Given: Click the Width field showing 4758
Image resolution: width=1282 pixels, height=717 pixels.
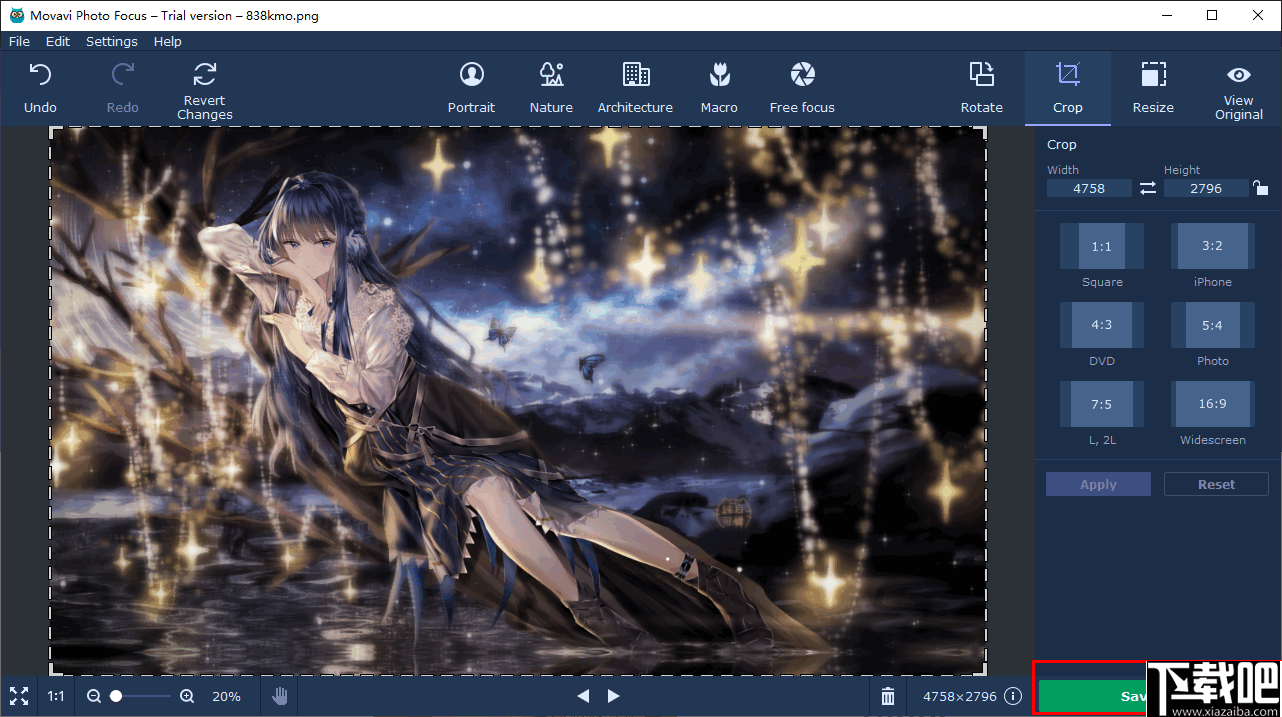Looking at the screenshot, I should click(x=1089, y=188).
